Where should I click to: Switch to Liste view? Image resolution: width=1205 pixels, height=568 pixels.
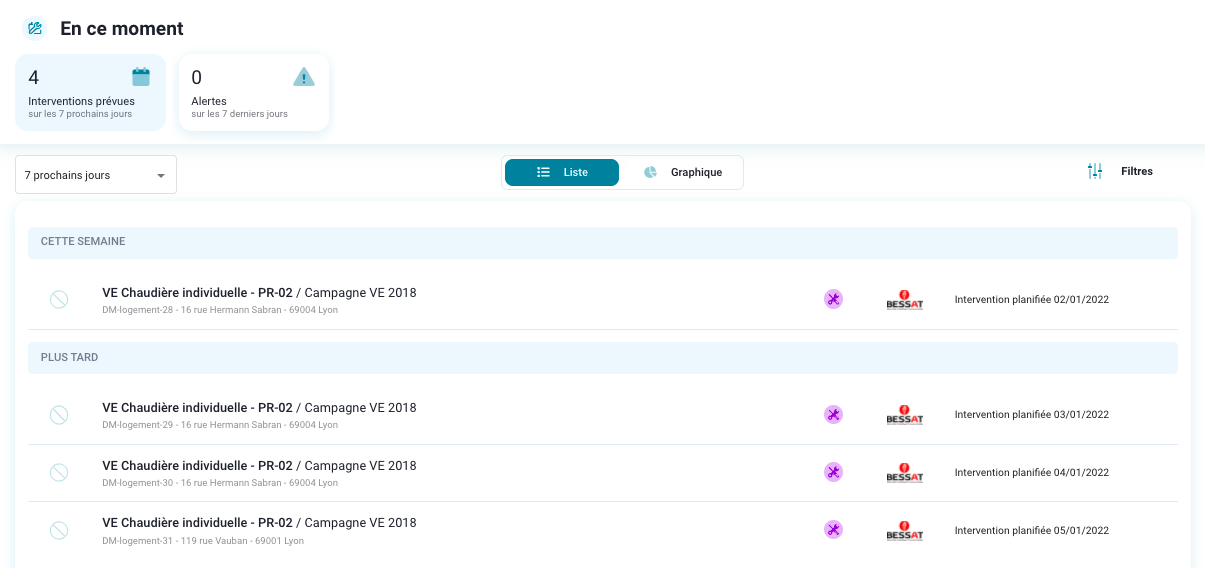pyautogui.click(x=562, y=172)
